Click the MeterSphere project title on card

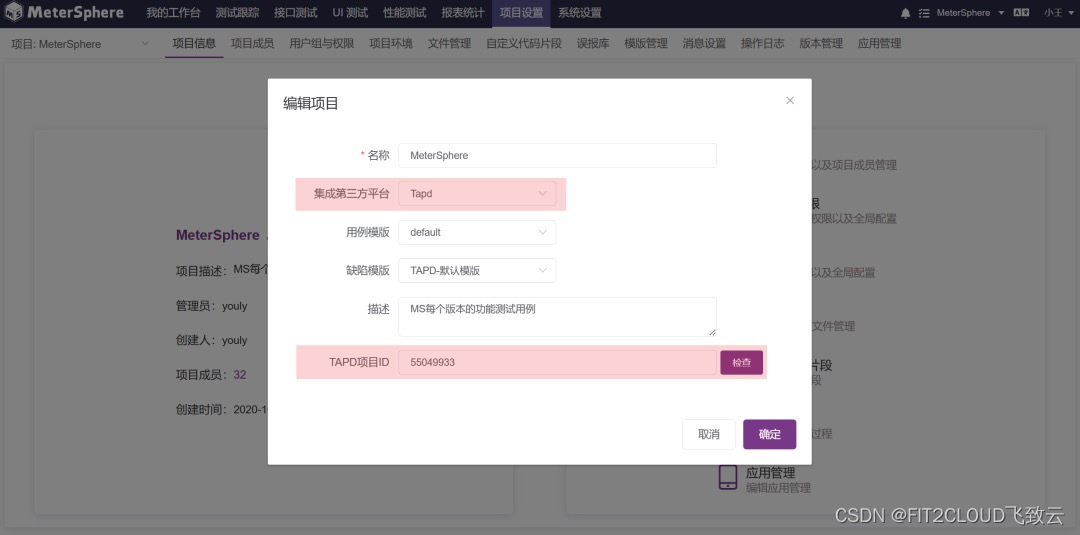pos(218,235)
